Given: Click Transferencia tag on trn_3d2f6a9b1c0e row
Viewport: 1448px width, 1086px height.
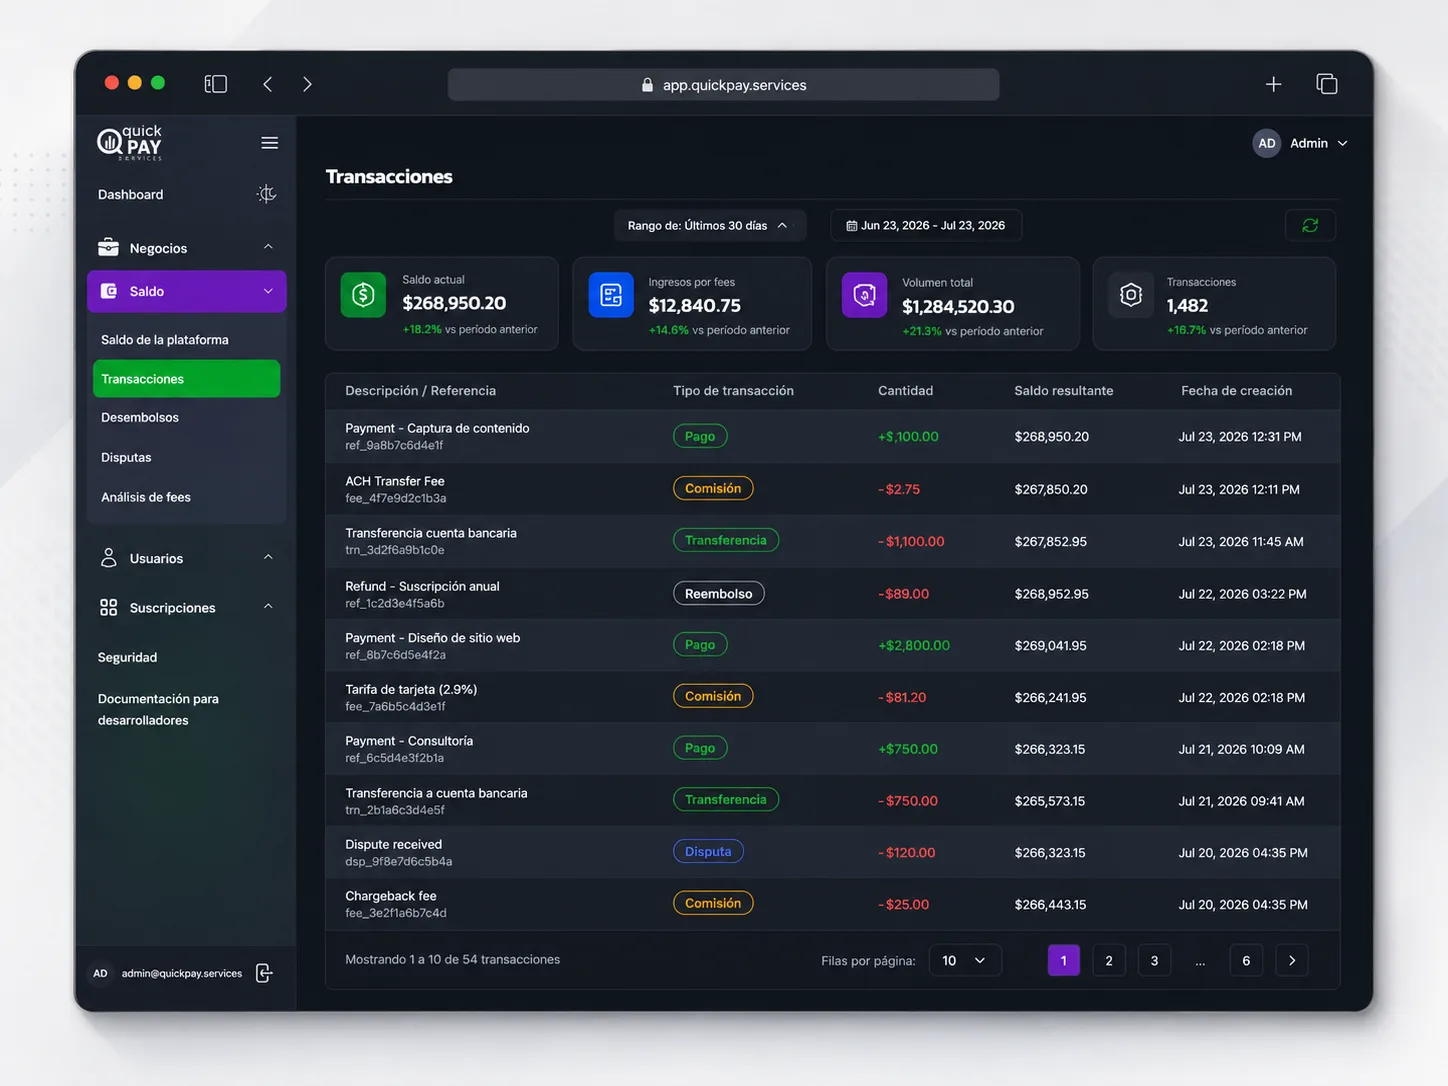Looking at the screenshot, I should (726, 540).
